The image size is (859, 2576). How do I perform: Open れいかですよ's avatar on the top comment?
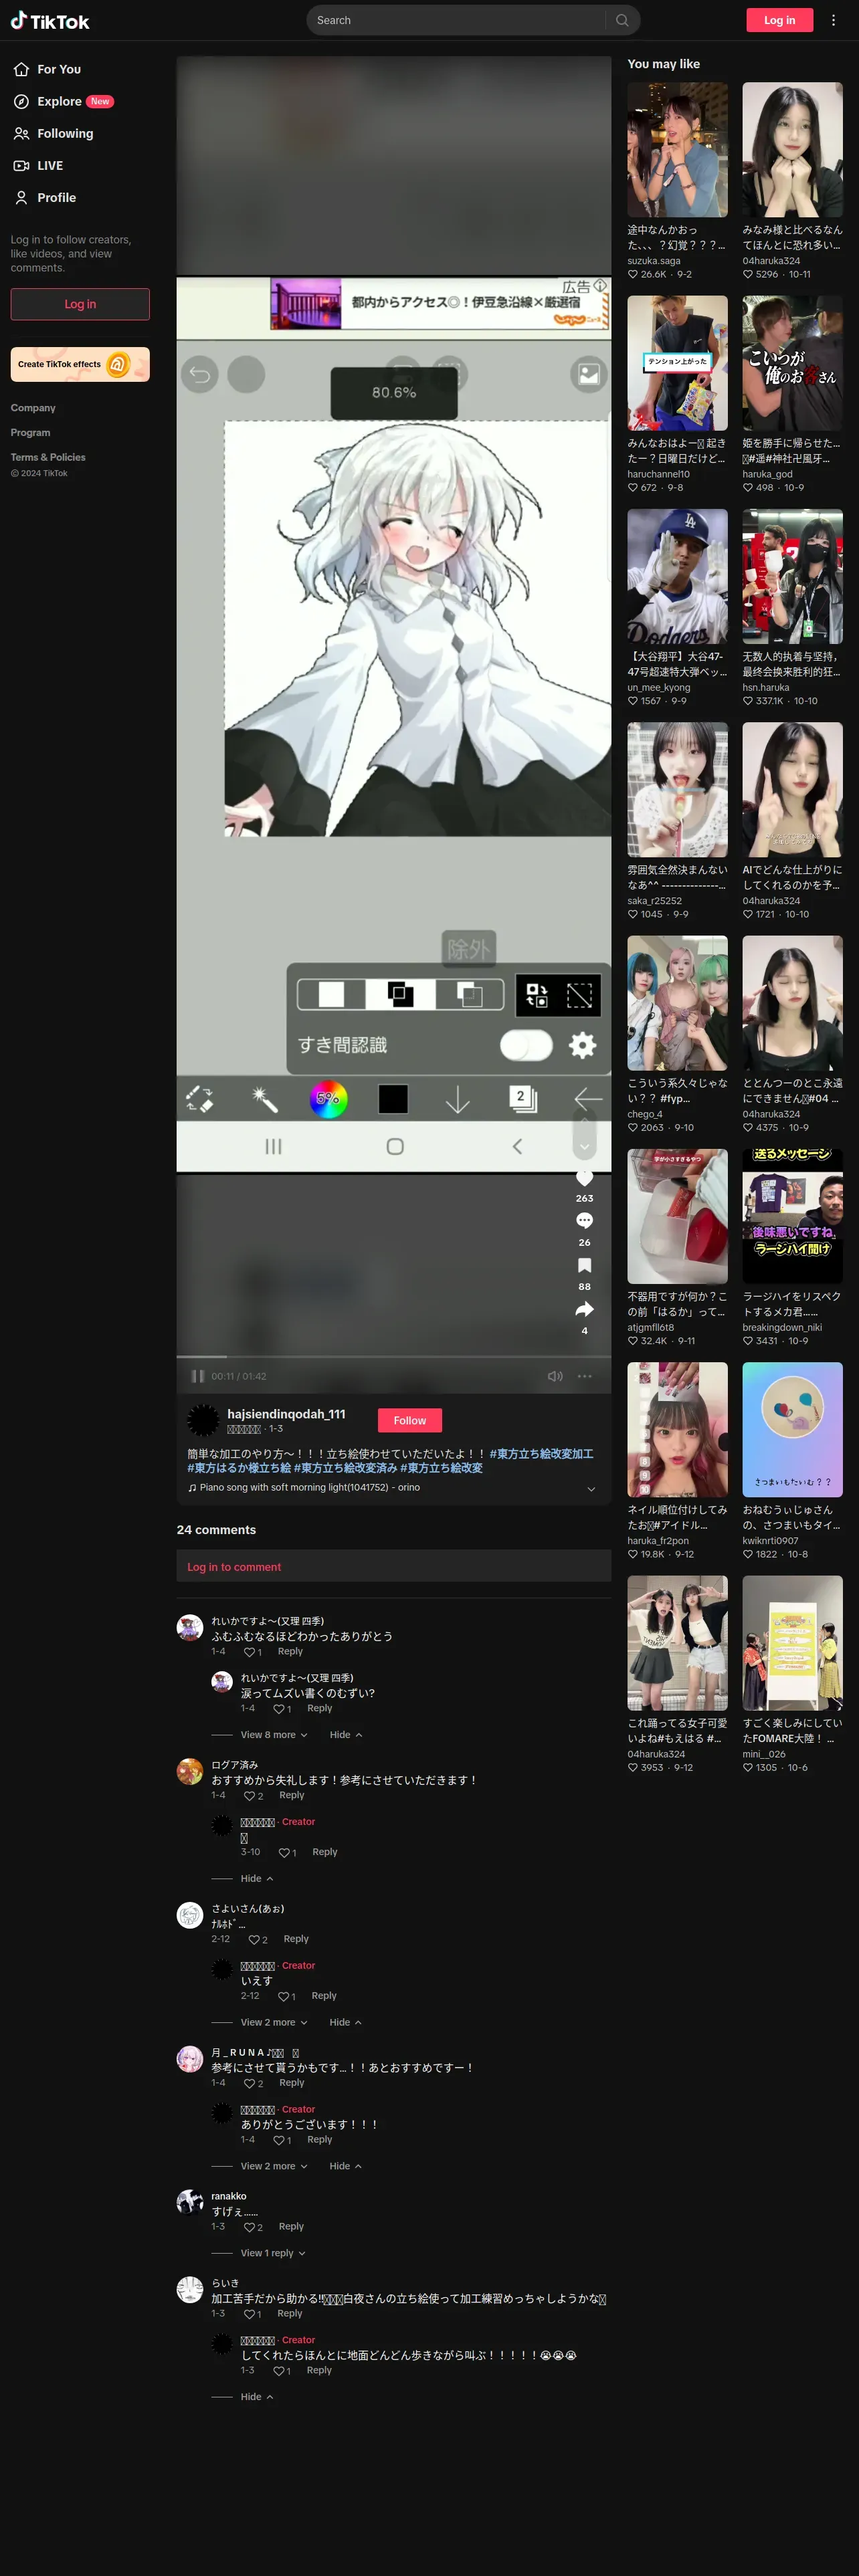(x=190, y=1627)
